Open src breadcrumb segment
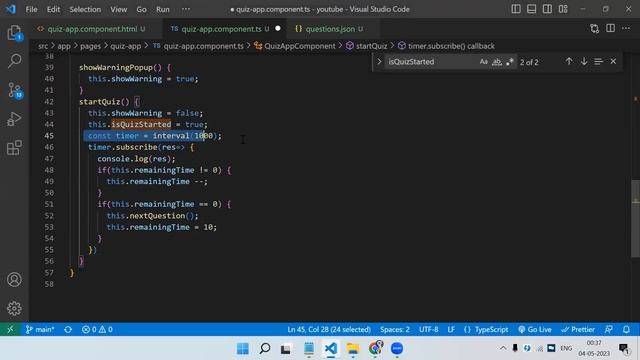 [x=43, y=46]
